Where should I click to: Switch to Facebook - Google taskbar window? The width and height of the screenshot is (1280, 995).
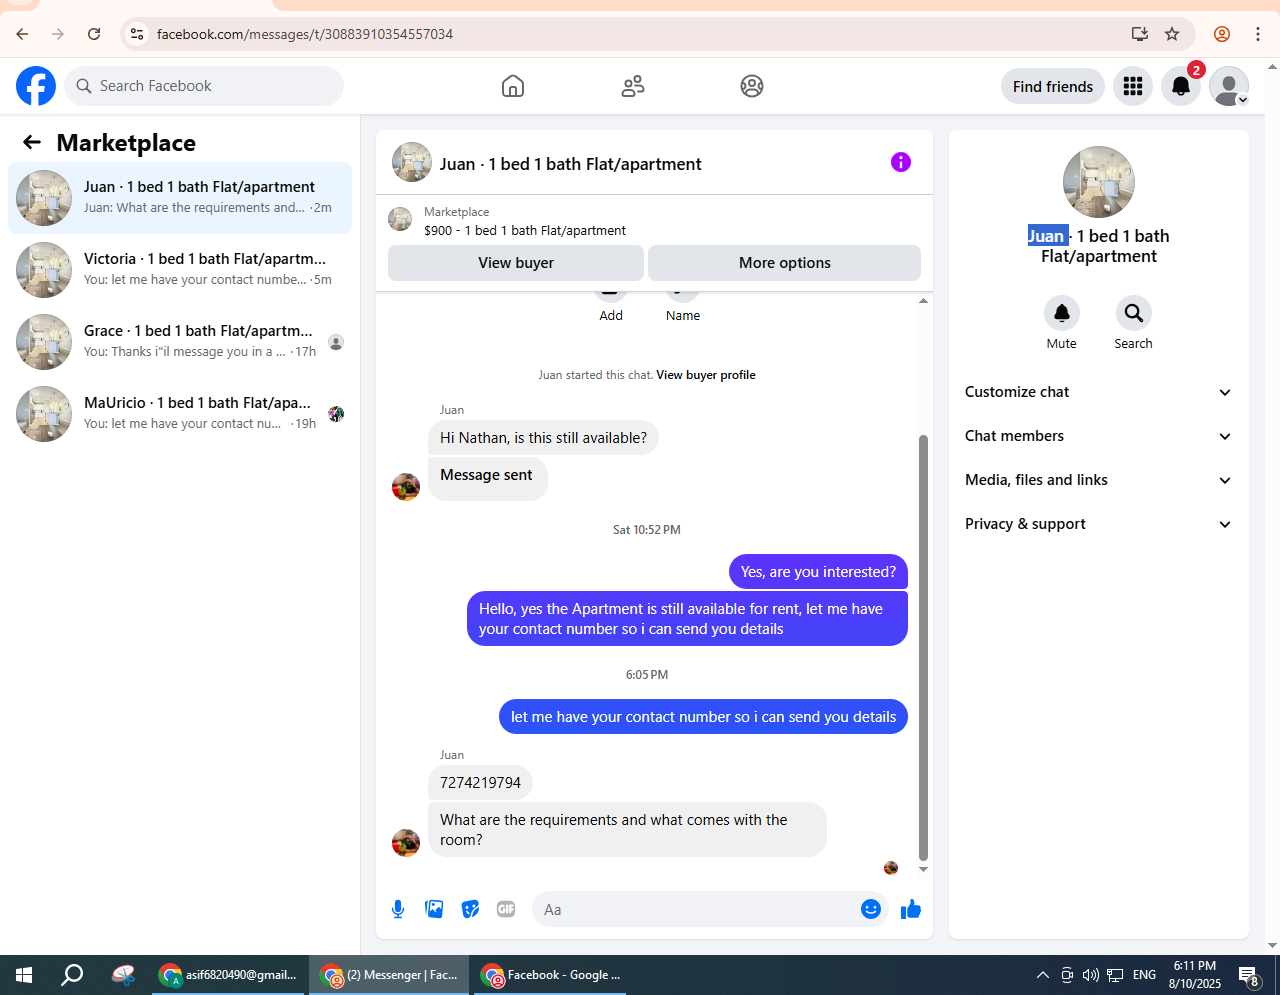click(550, 975)
